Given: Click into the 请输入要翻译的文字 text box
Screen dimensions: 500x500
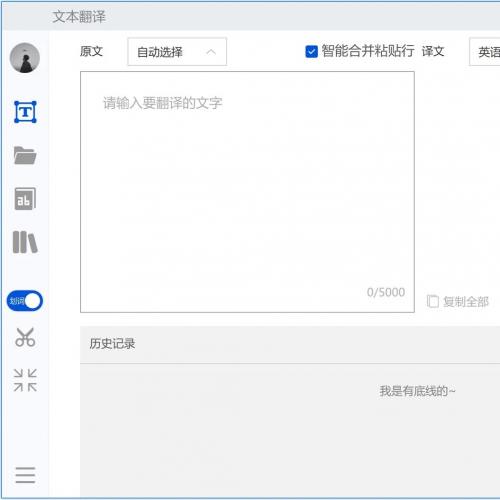Looking at the screenshot, I should point(247,192).
